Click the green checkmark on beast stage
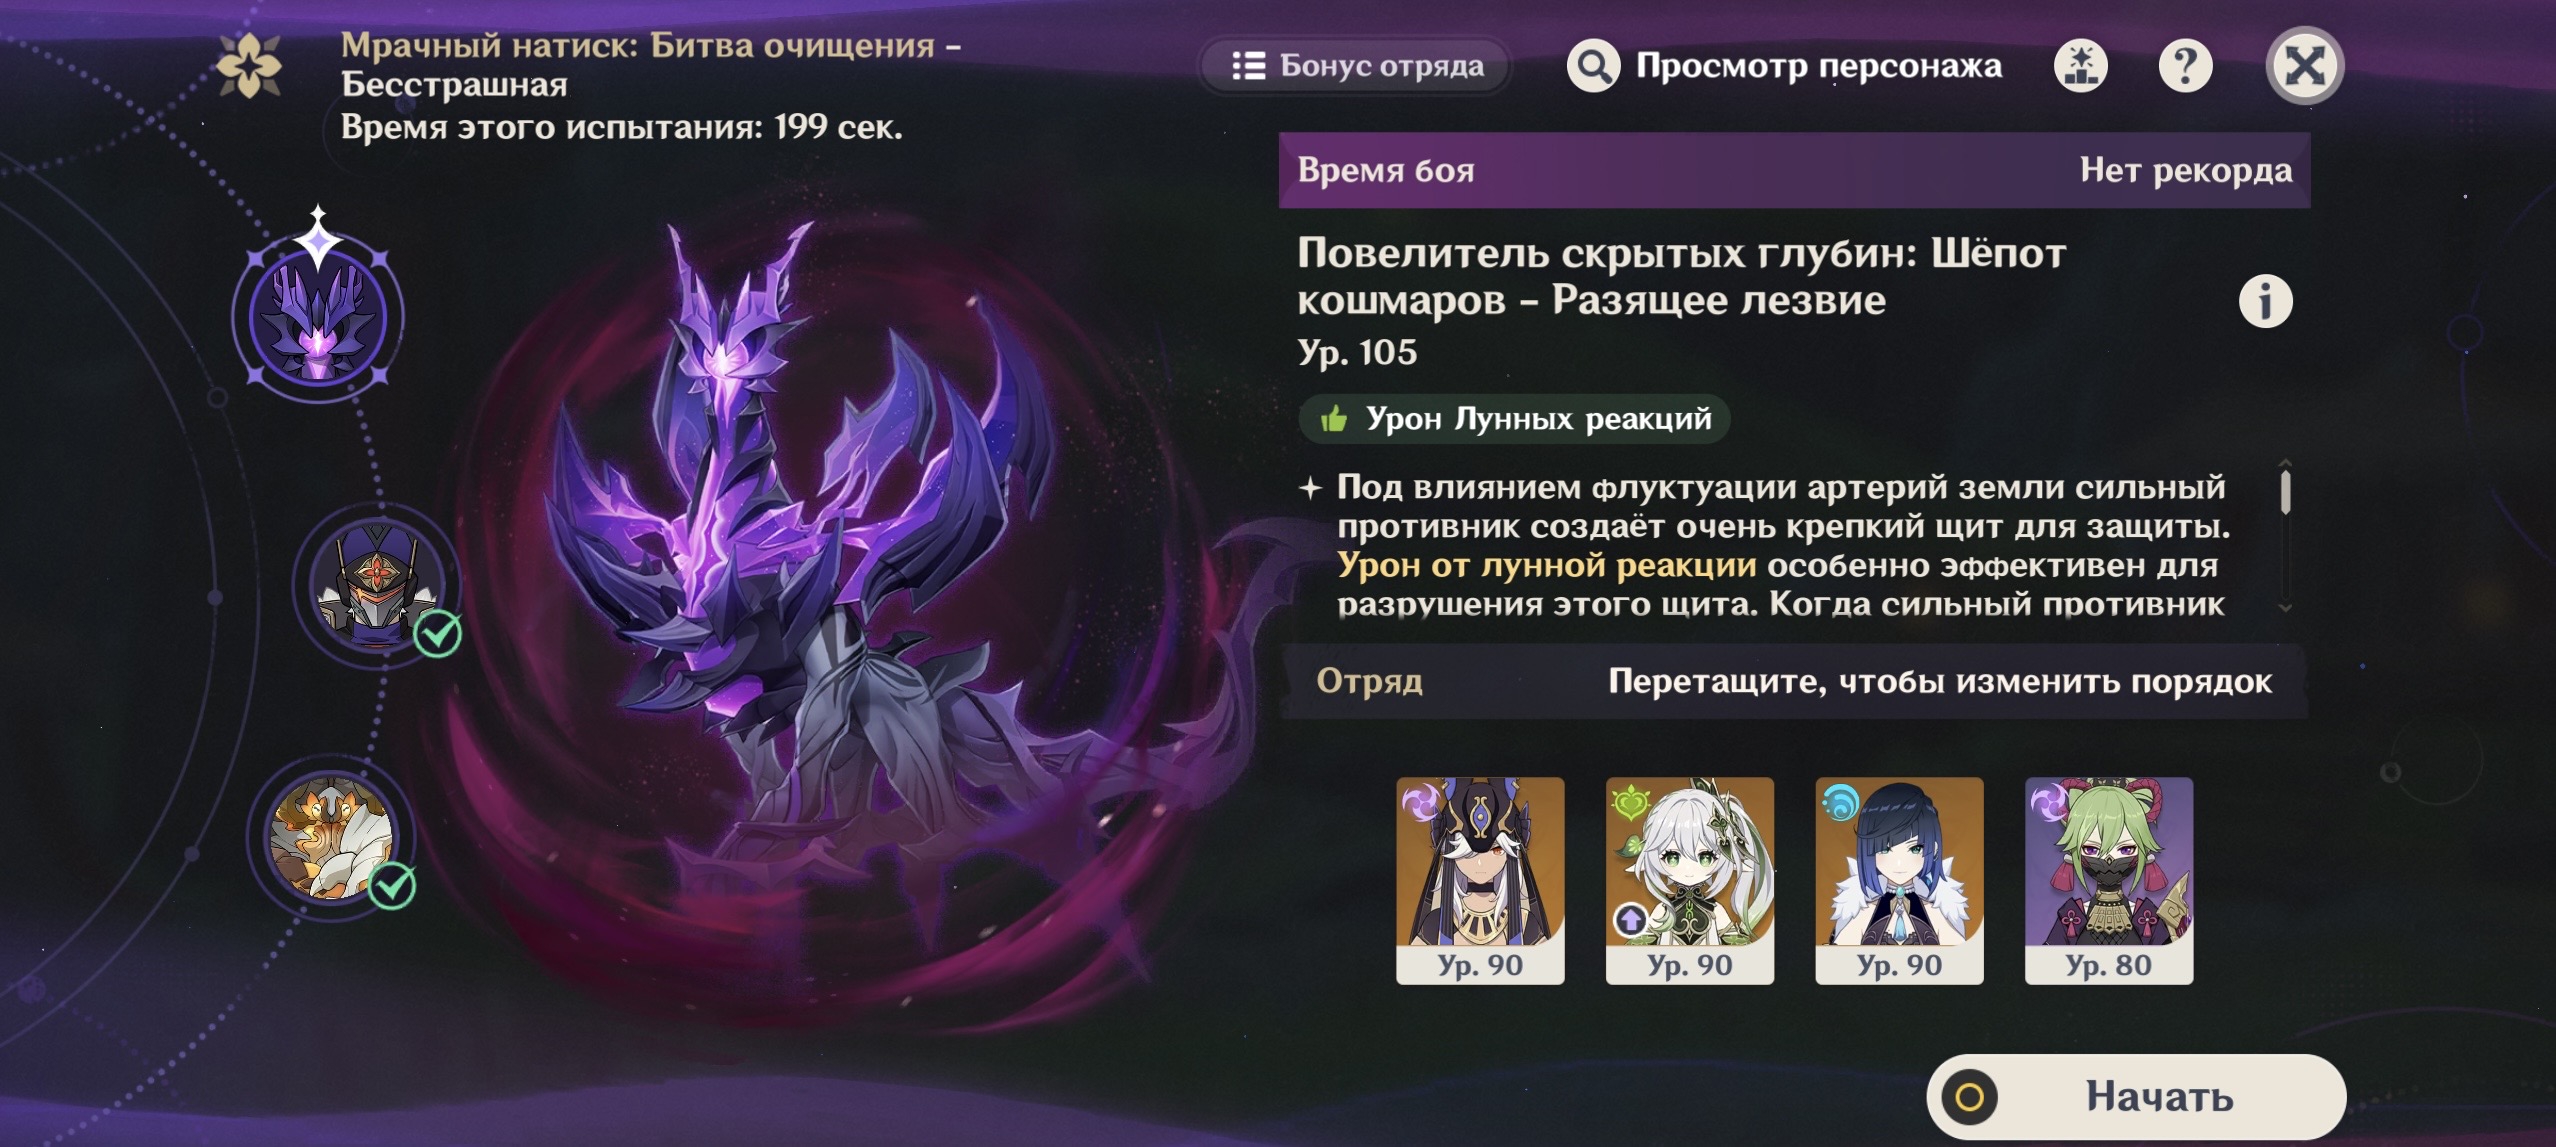This screenshot has width=2556, height=1147. tap(392, 885)
